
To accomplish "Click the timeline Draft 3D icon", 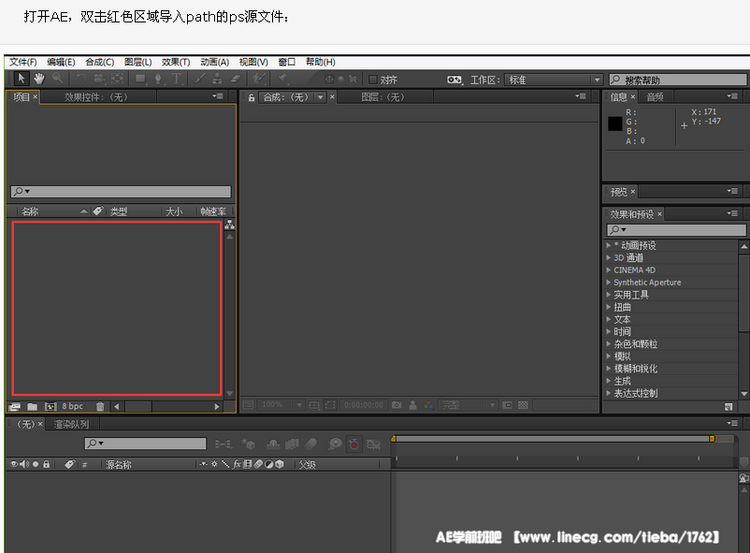I will pos(248,444).
